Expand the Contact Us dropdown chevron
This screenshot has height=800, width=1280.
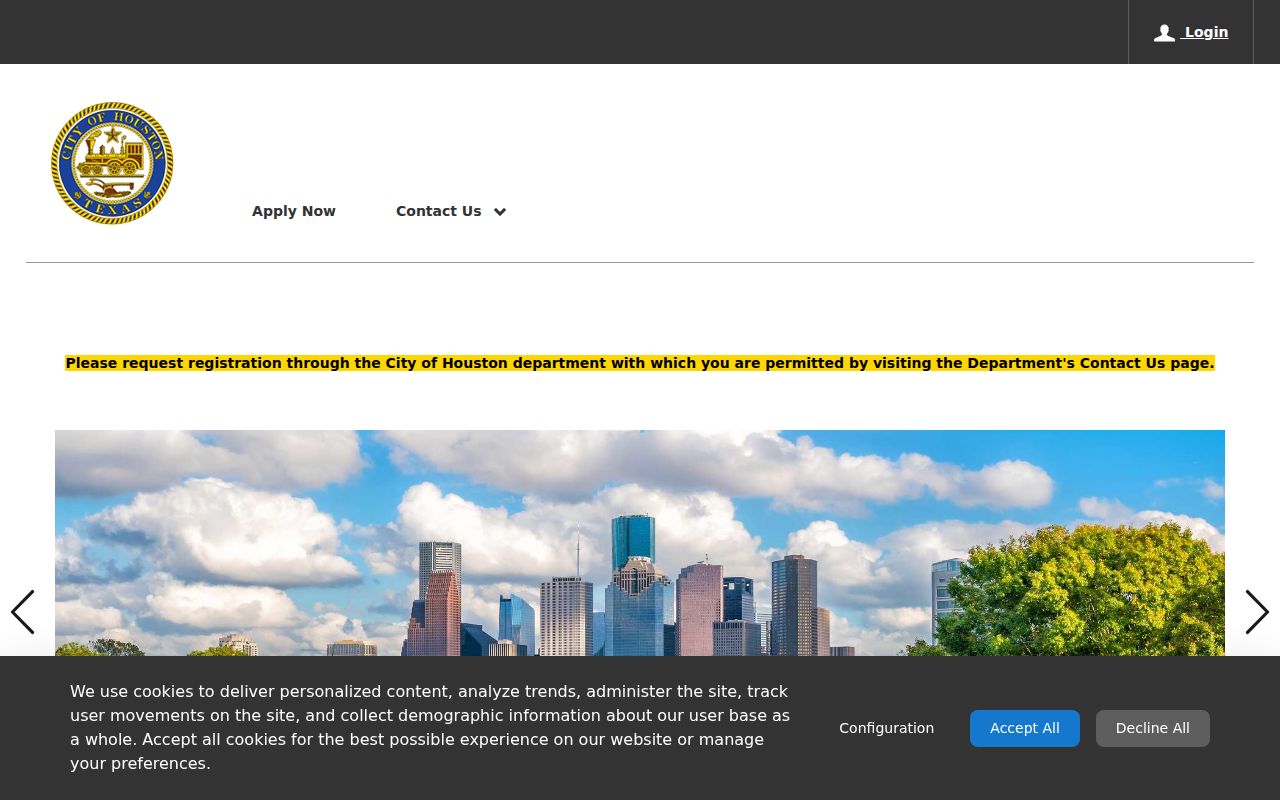[500, 212]
